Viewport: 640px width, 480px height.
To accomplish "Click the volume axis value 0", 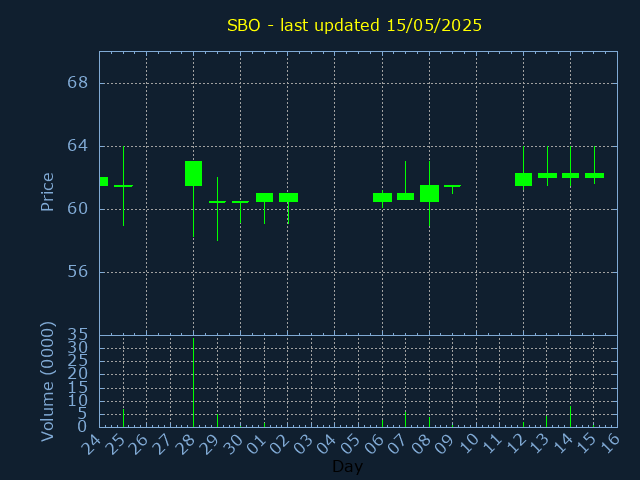I will coord(82,427).
